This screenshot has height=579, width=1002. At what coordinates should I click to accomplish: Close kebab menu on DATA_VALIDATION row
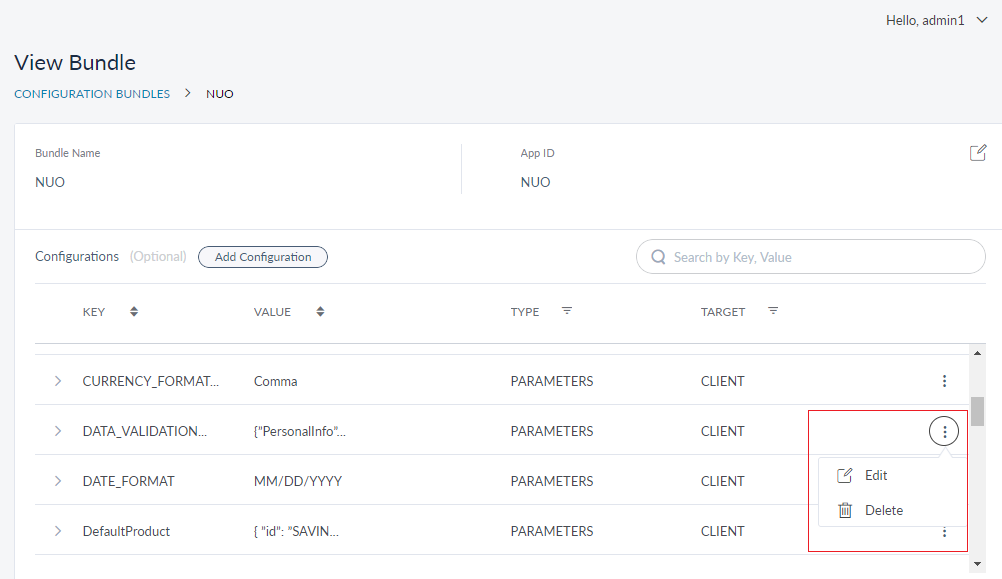[x=944, y=431]
